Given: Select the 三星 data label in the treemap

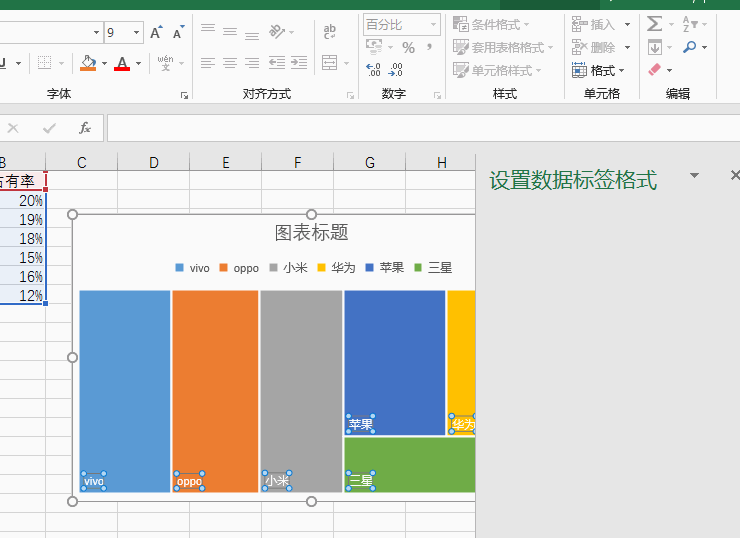Looking at the screenshot, I should pos(361,481).
